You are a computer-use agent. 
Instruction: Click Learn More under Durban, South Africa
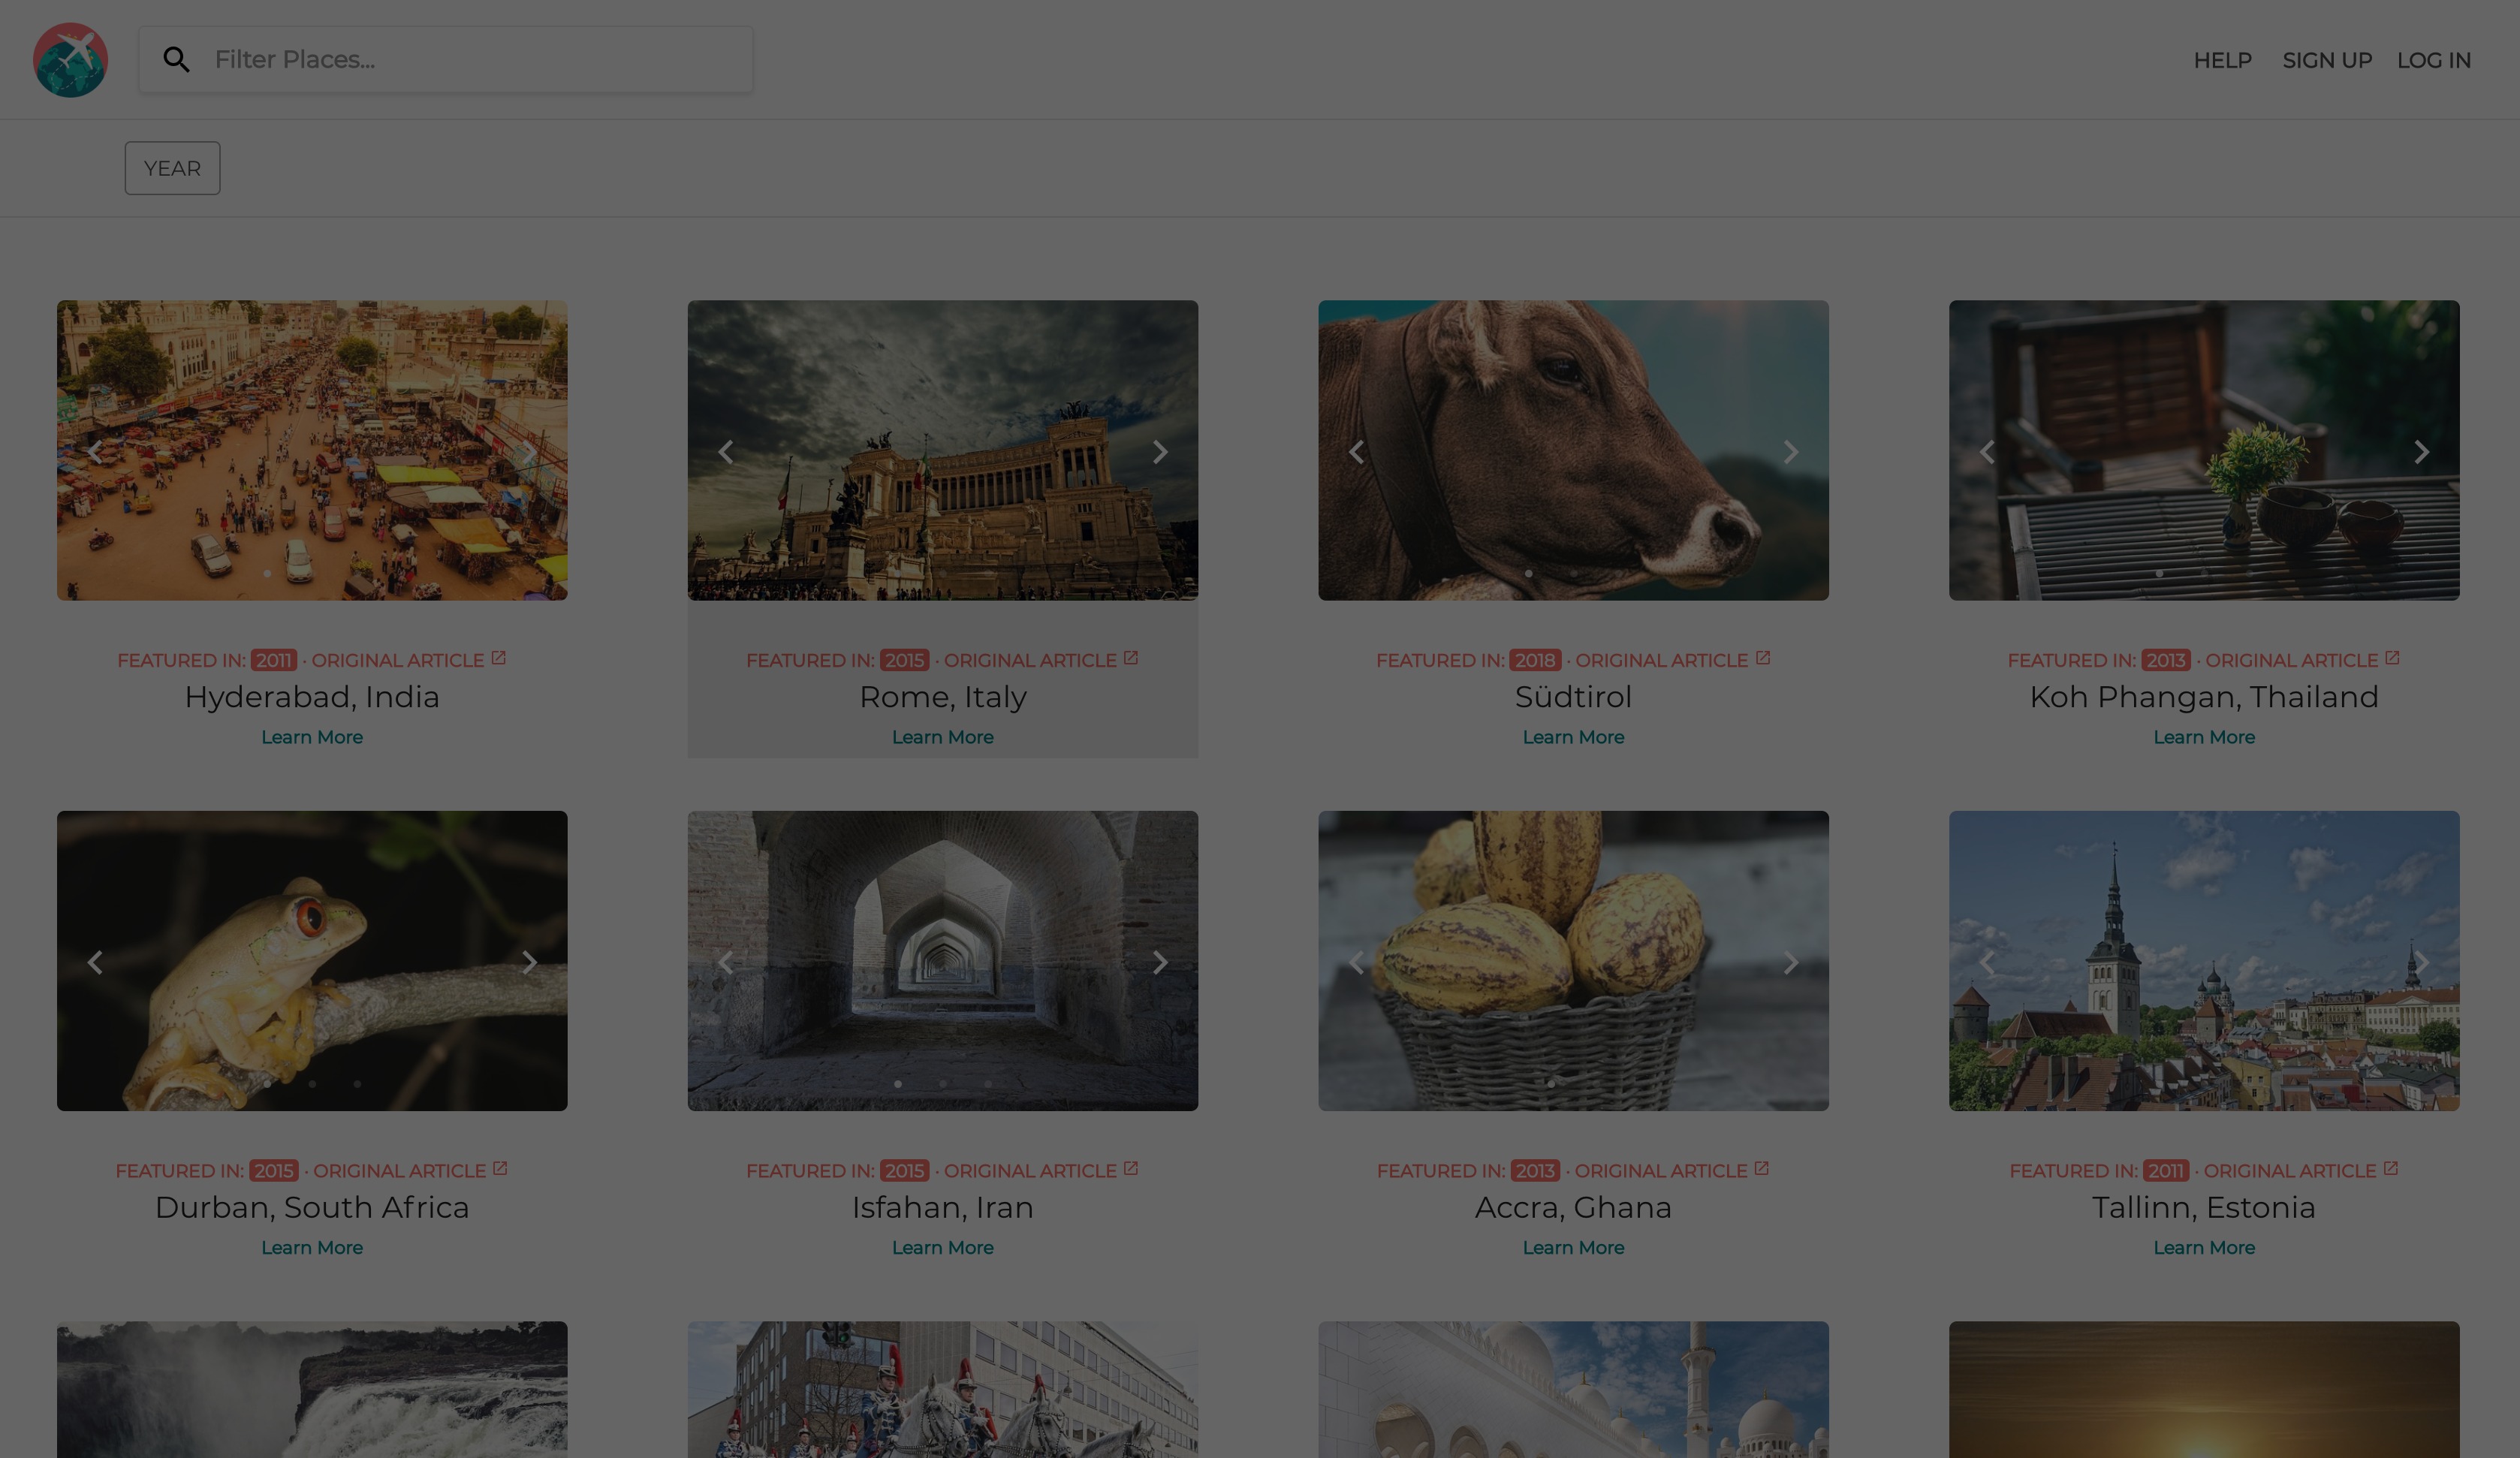(x=312, y=1247)
